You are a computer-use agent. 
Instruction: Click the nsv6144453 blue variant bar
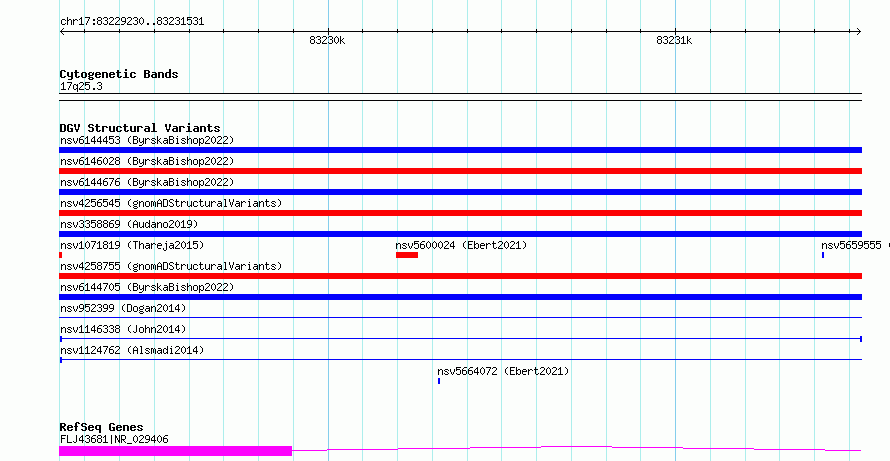(460, 150)
